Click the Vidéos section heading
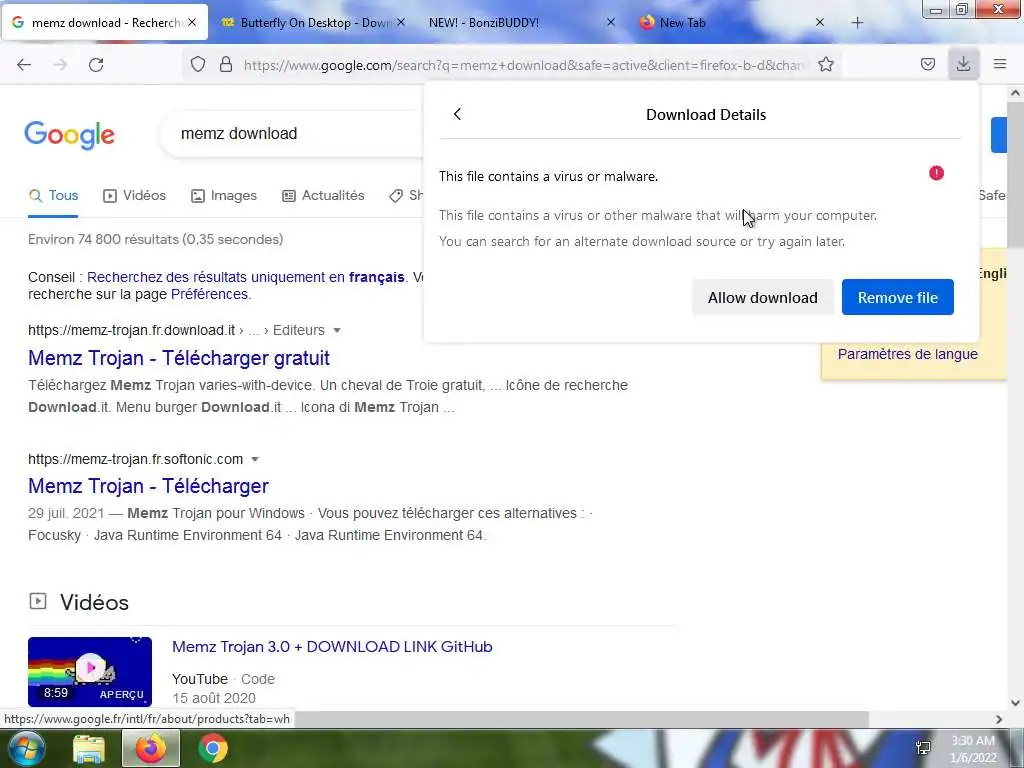This screenshot has height=768, width=1024. tap(94, 602)
